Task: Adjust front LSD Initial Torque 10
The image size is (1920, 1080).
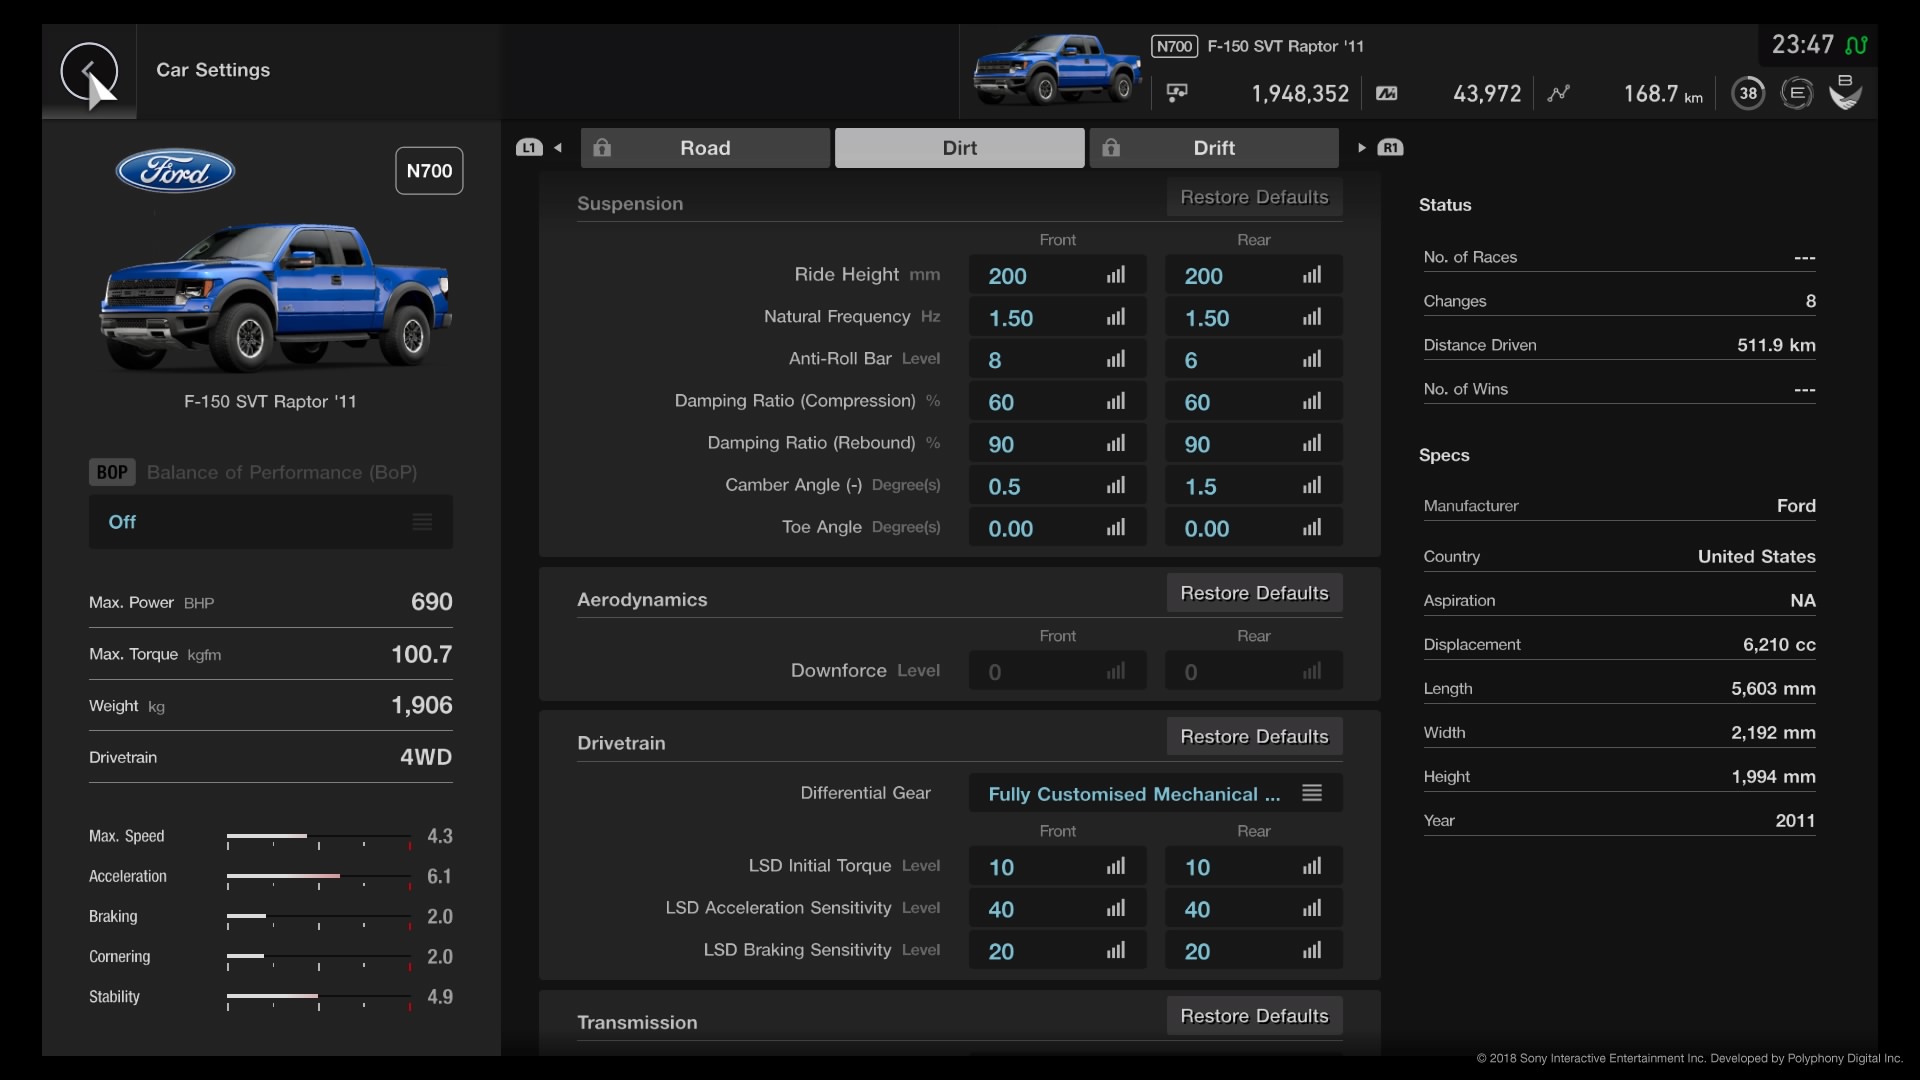Action: (x=1057, y=867)
